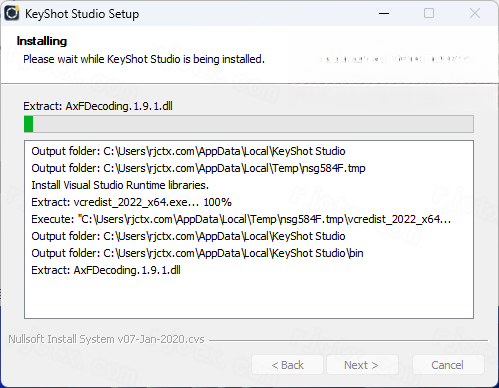499x388 pixels.
Task: Click the < Back button
Action: [287, 365]
